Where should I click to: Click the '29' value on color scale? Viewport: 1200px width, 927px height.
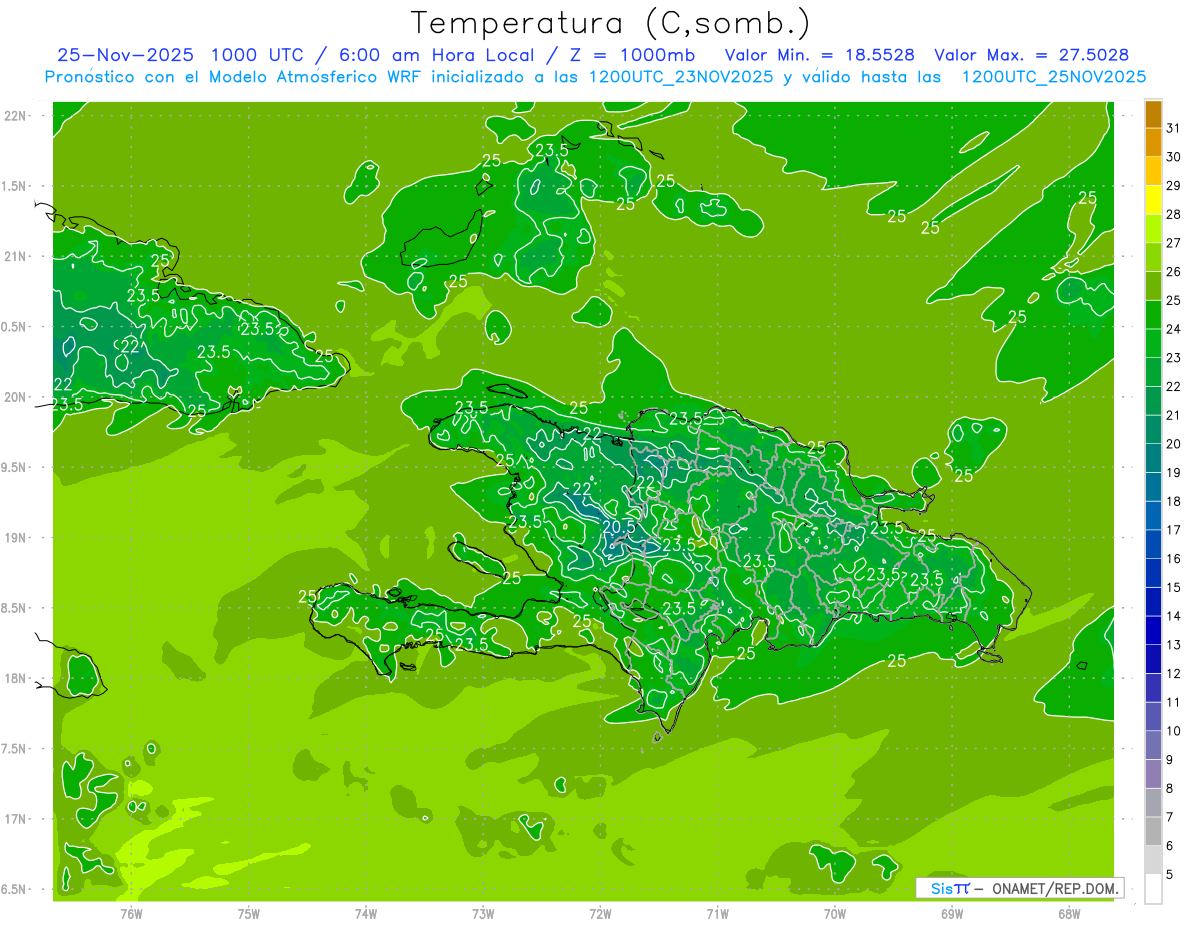tap(1174, 186)
